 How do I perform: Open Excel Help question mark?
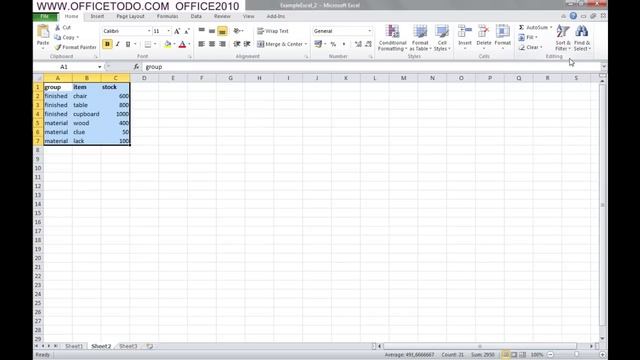click(x=573, y=16)
